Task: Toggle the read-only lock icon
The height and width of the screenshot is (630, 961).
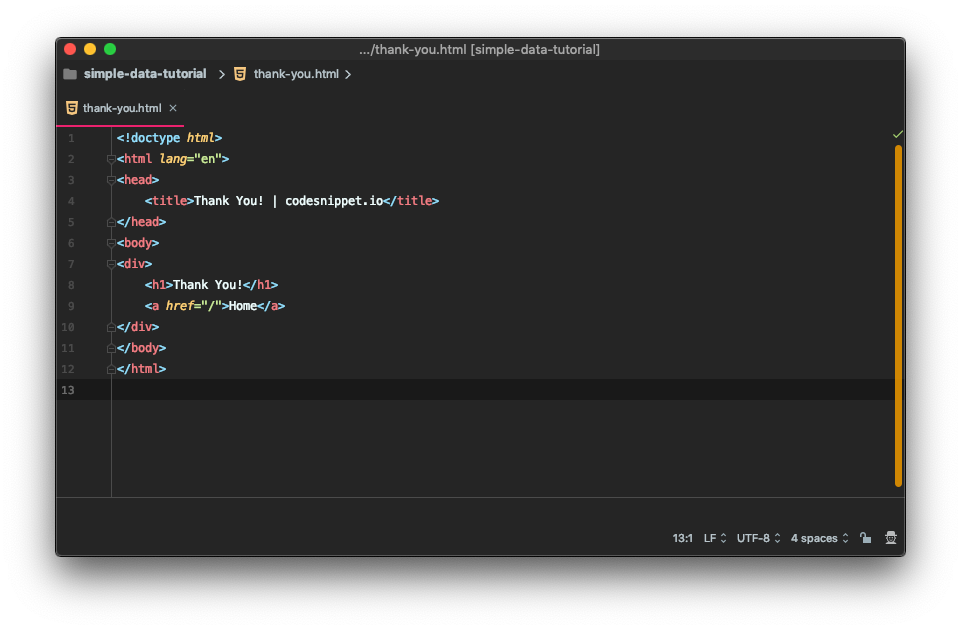Action: coord(865,537)
